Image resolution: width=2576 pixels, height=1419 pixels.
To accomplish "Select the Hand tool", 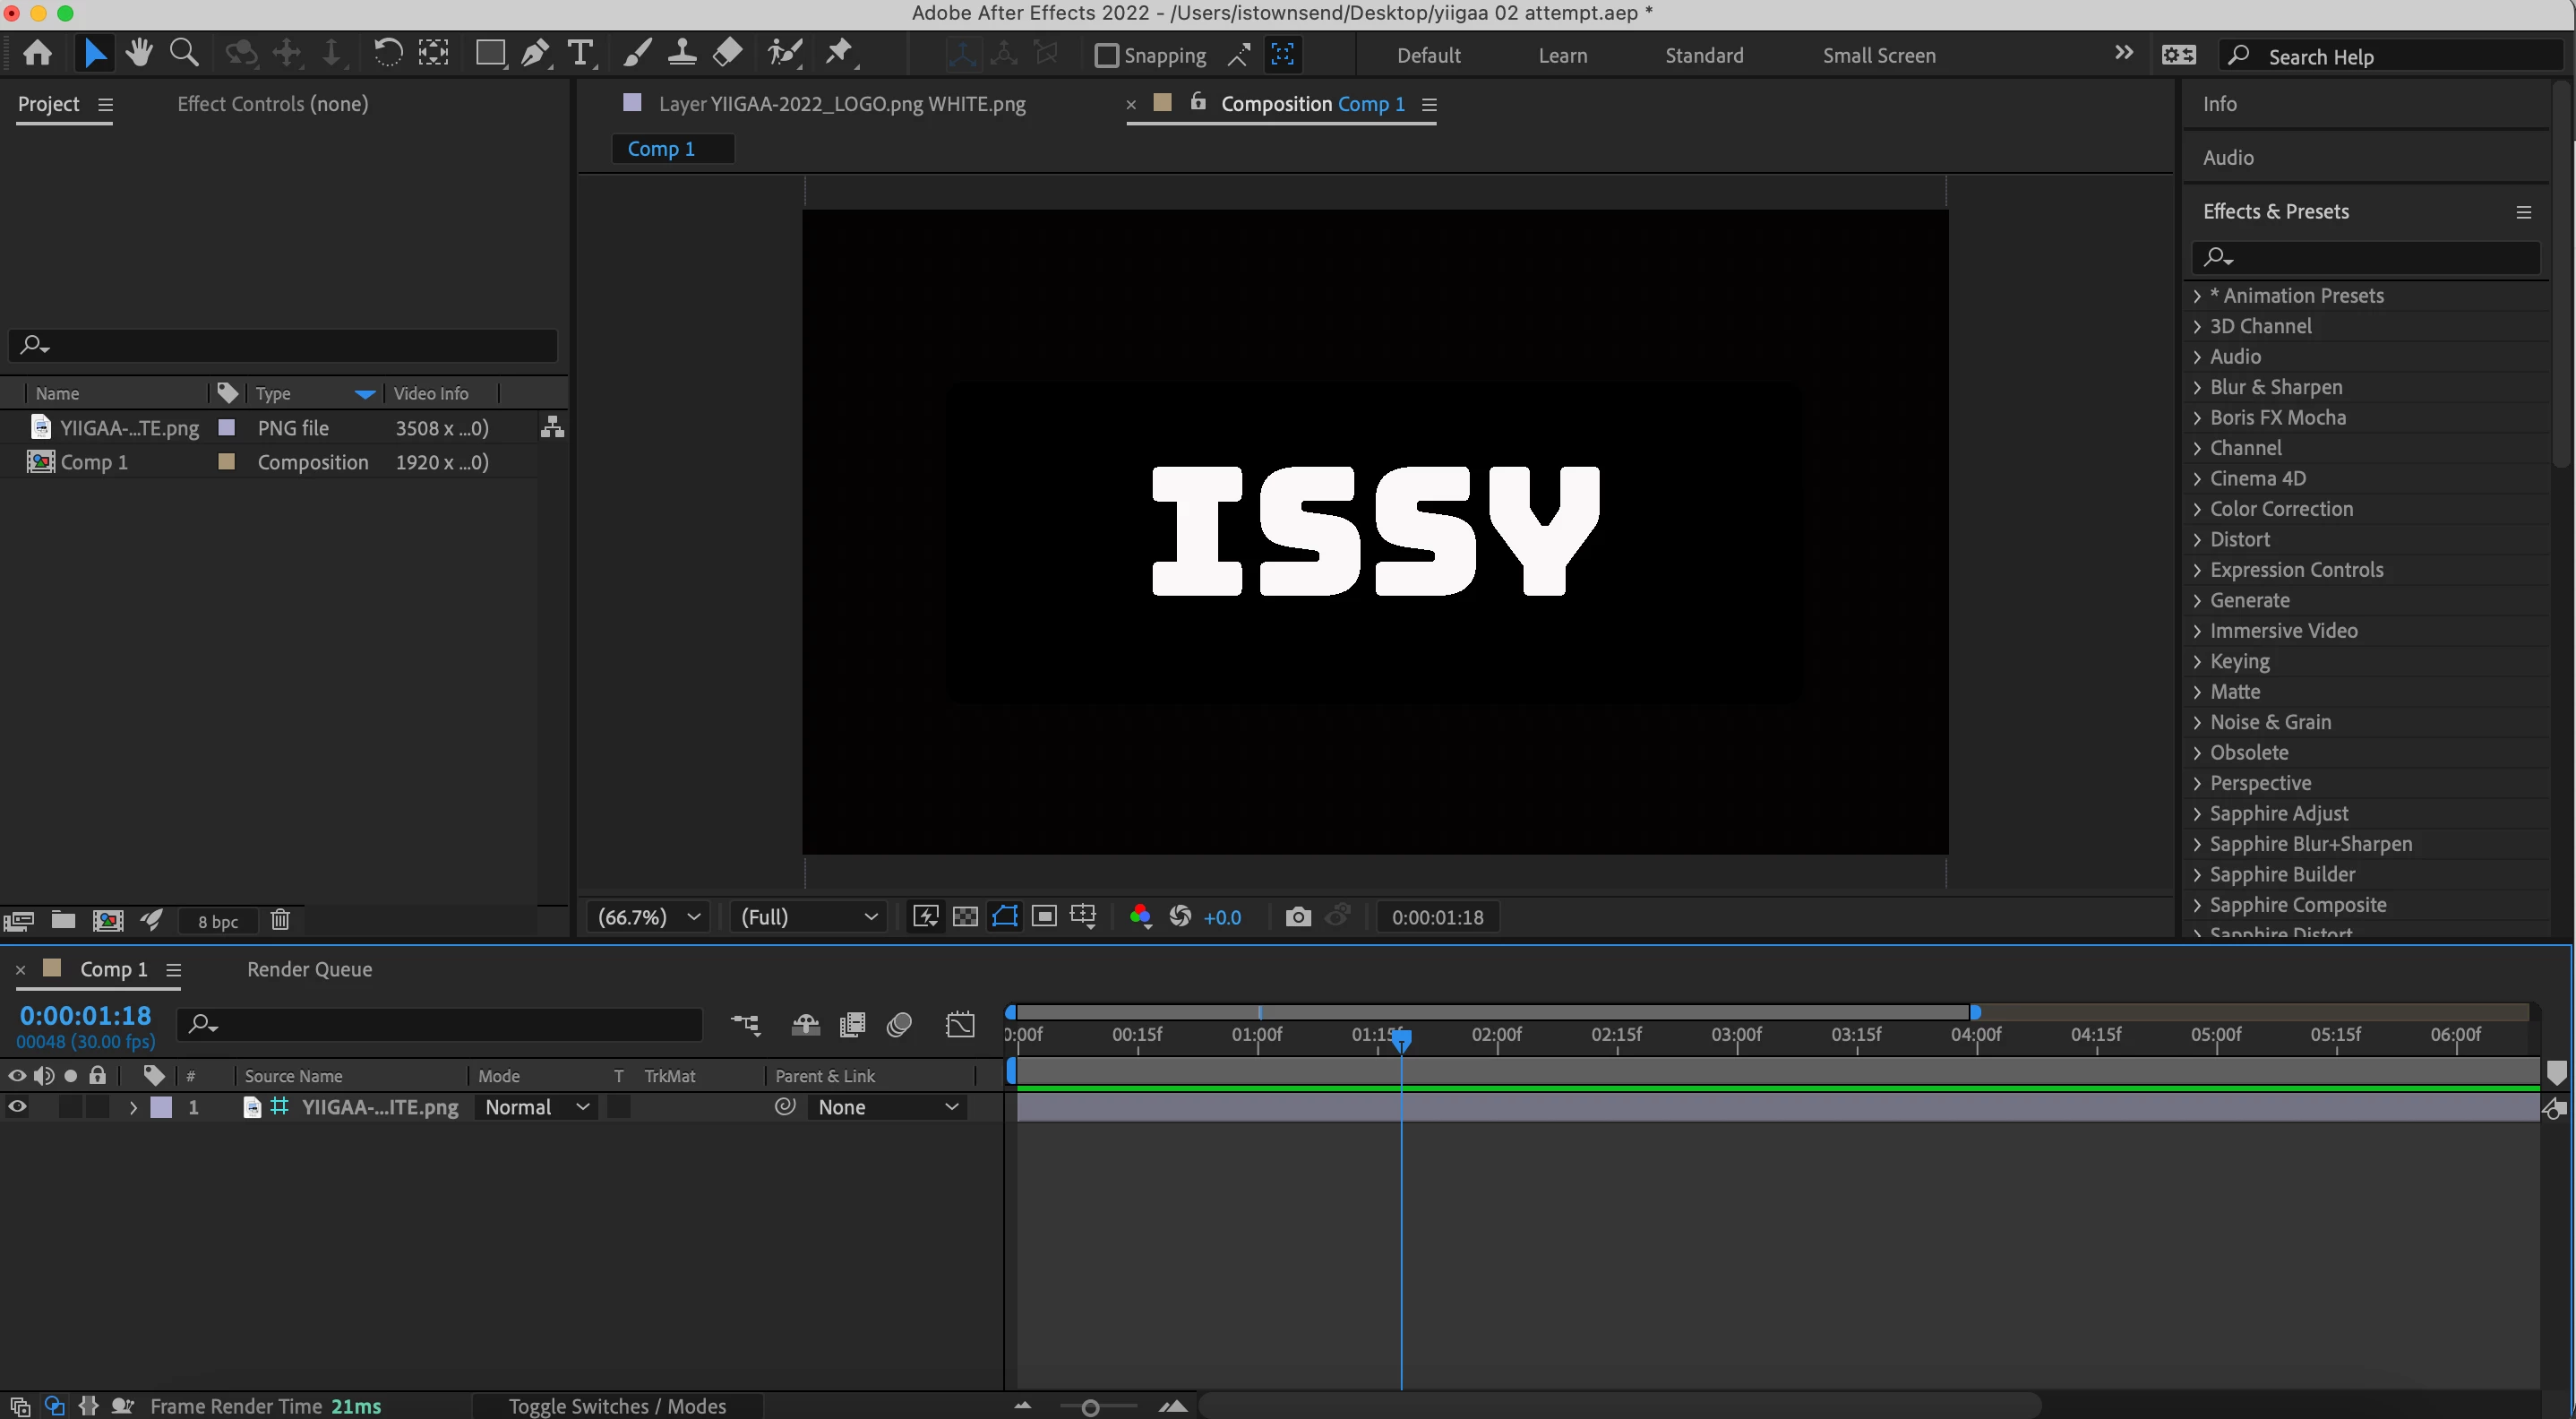I will [139, 53].
